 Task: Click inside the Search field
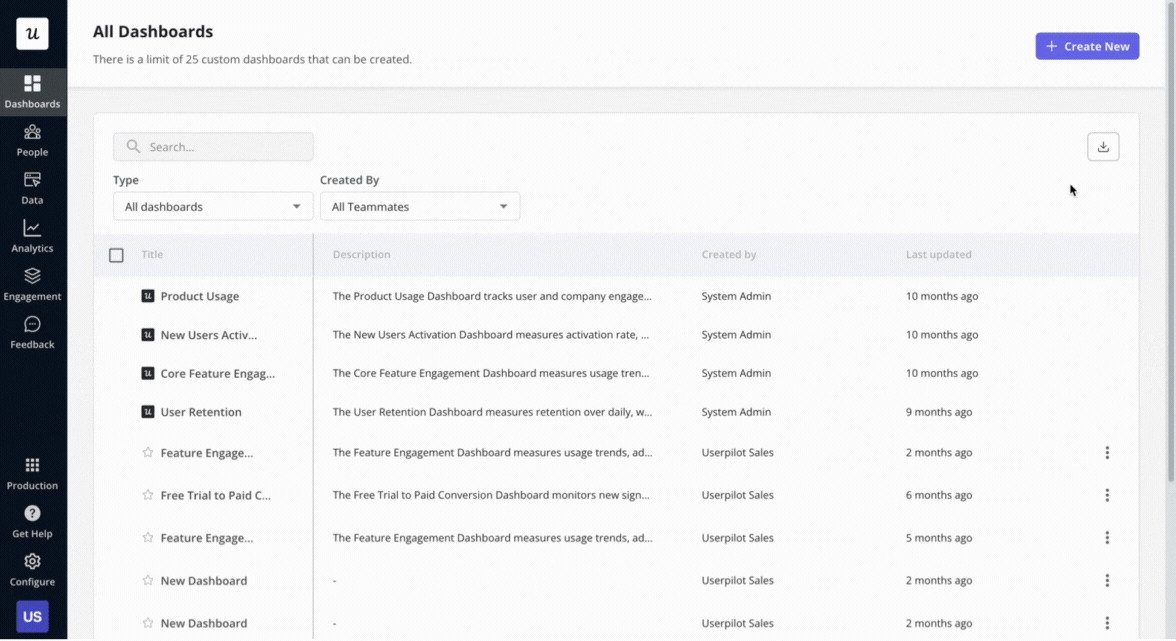pos(213,146)
